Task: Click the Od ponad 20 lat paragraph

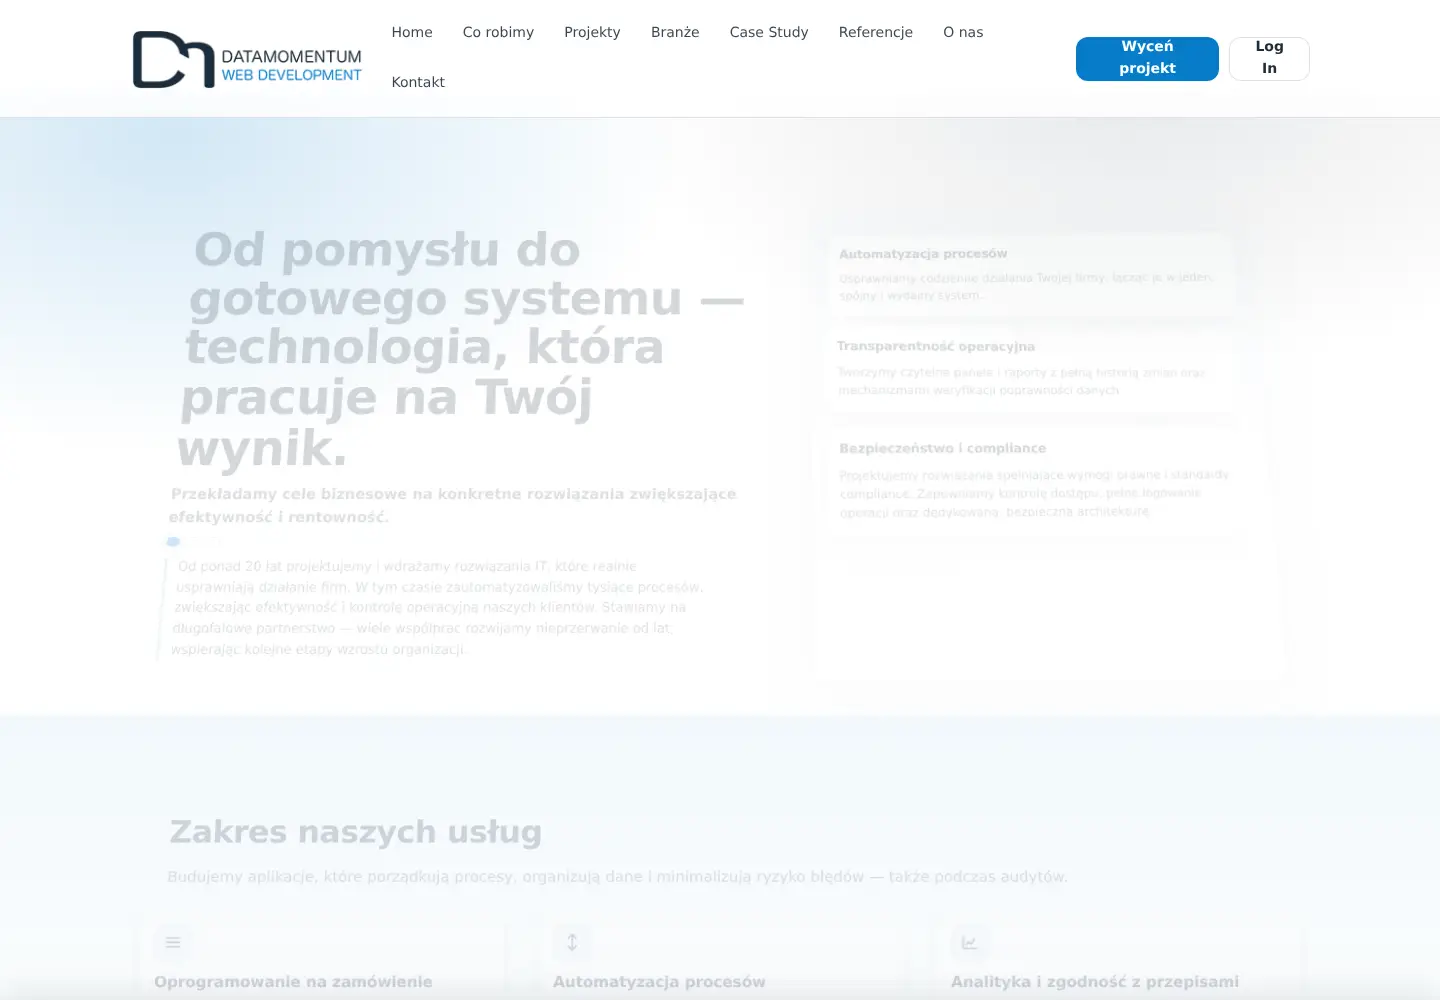Action: [x=436, y=608]
